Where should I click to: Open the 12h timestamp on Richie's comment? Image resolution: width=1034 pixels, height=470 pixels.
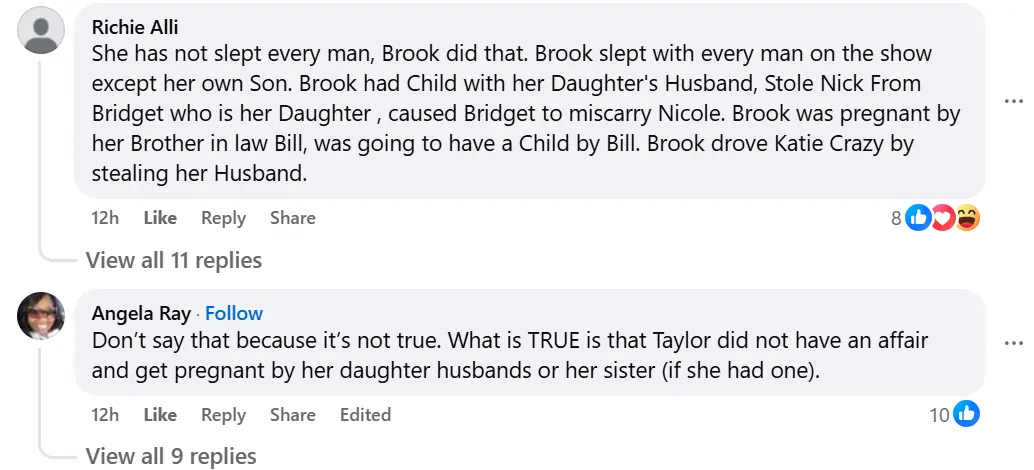[x=105, y=218]
